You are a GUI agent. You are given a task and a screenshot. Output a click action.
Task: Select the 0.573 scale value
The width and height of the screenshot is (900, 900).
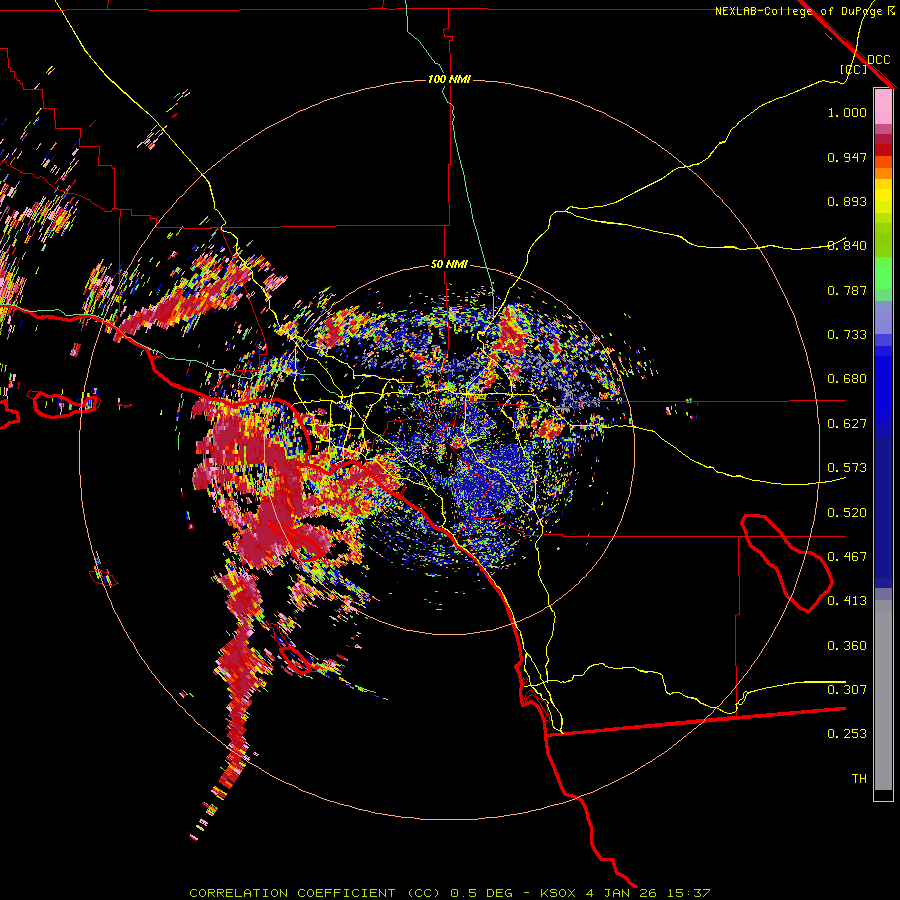[847, 468]
